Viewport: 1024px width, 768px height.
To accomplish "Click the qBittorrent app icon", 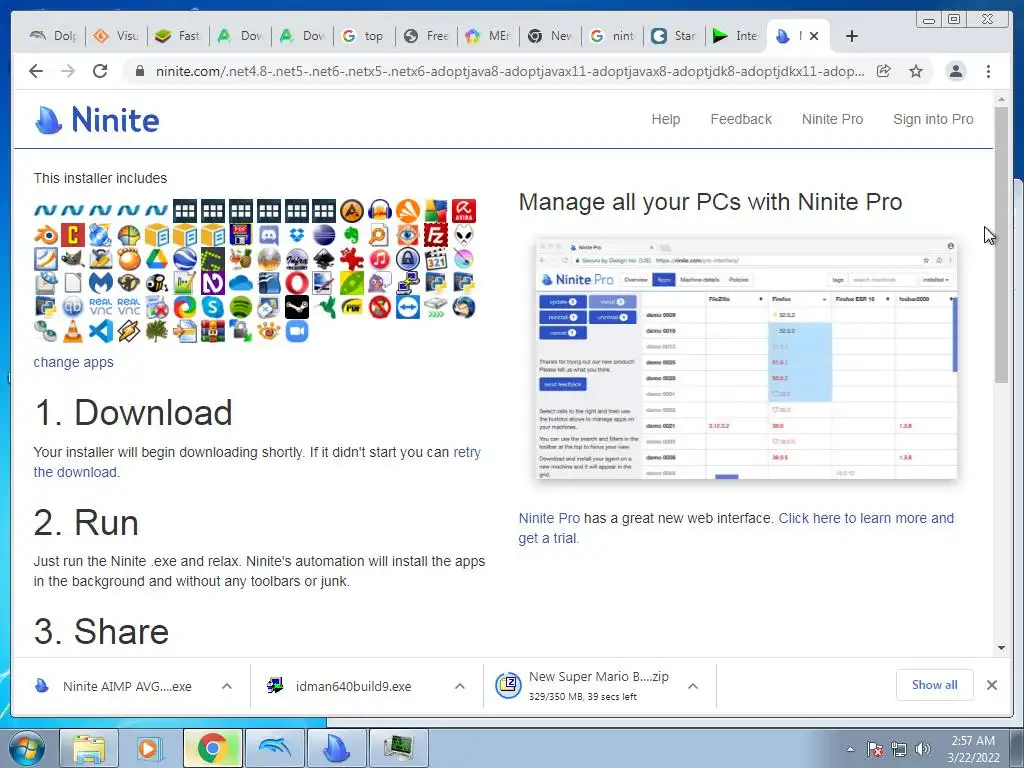I will pos(73,307).
